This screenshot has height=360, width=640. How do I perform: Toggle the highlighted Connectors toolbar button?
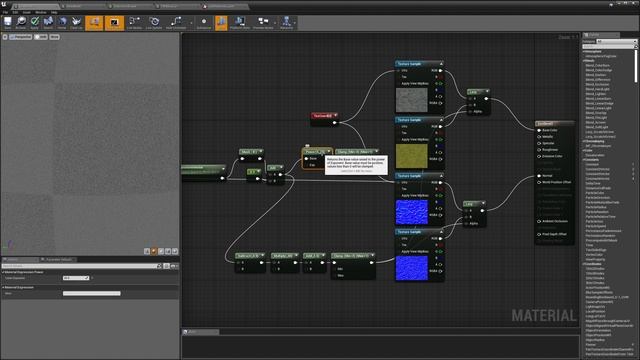point(94,23)
